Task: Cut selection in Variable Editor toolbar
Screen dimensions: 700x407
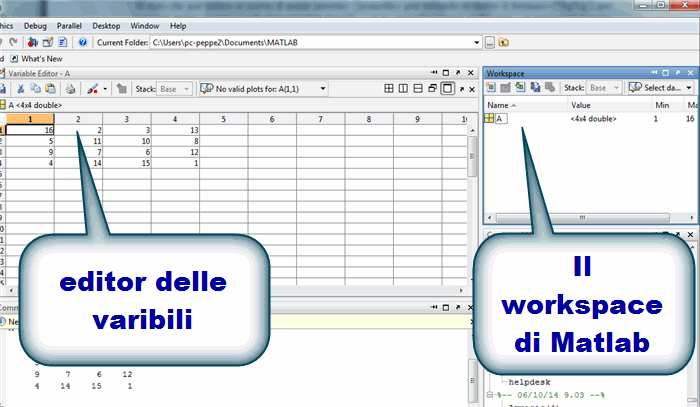Action: coord(21,89)
